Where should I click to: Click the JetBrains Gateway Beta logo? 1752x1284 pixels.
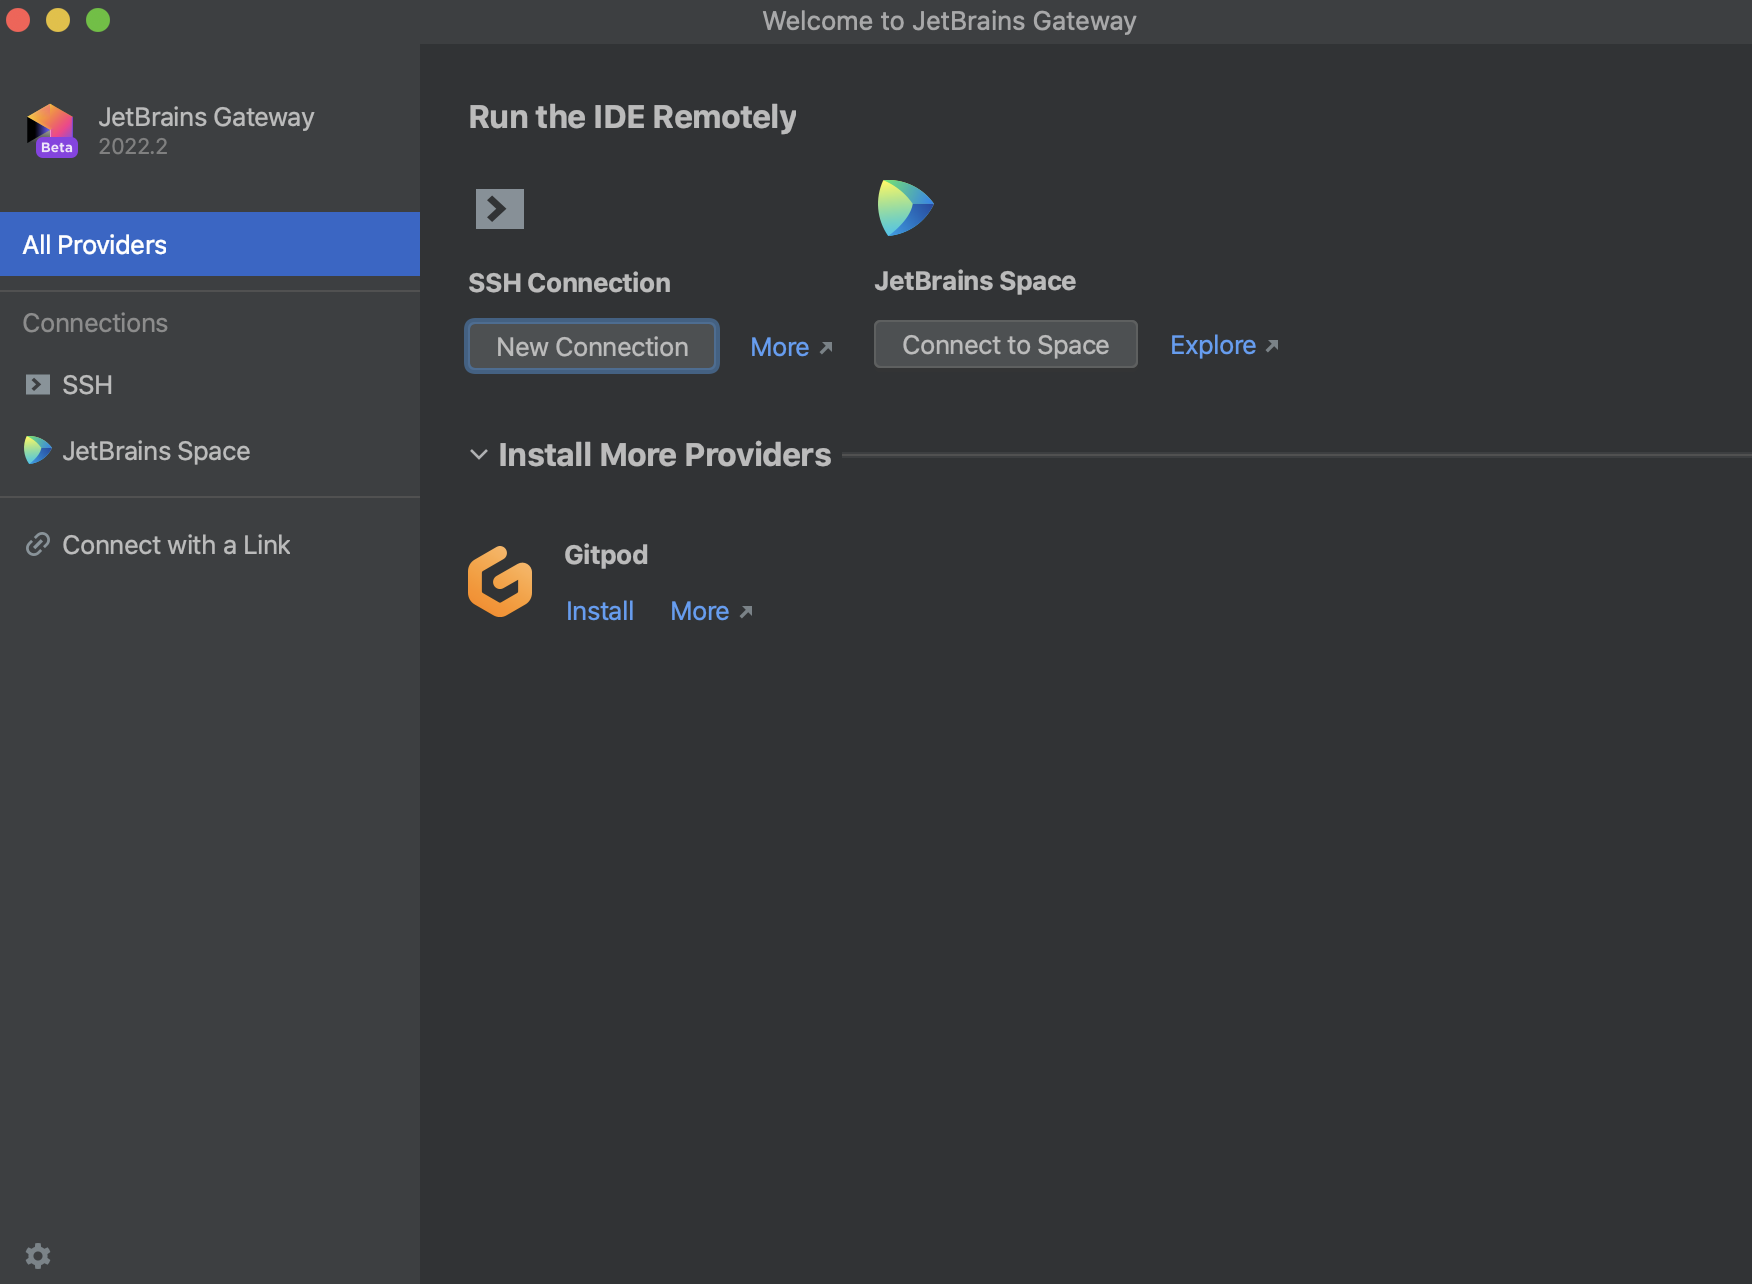click(51, 131)
